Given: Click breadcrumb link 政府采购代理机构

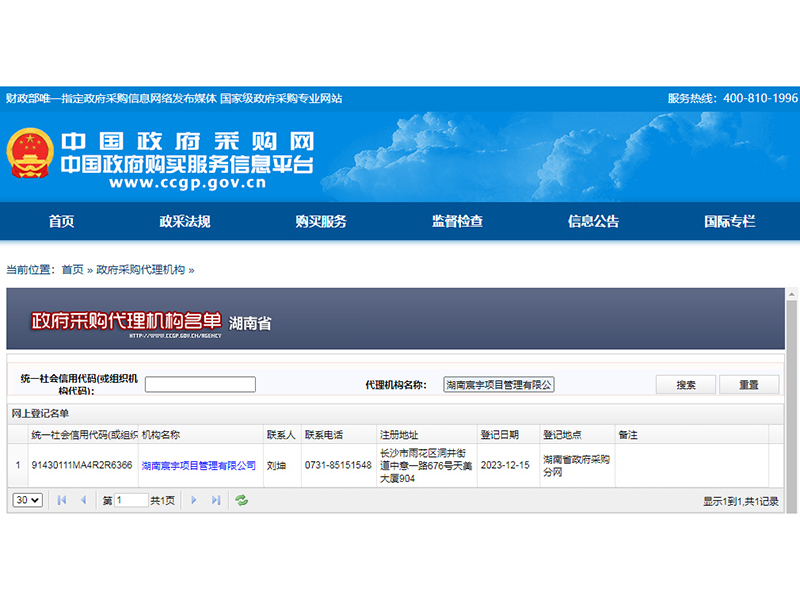Looking at the screenshot, I should click(140, 269).
